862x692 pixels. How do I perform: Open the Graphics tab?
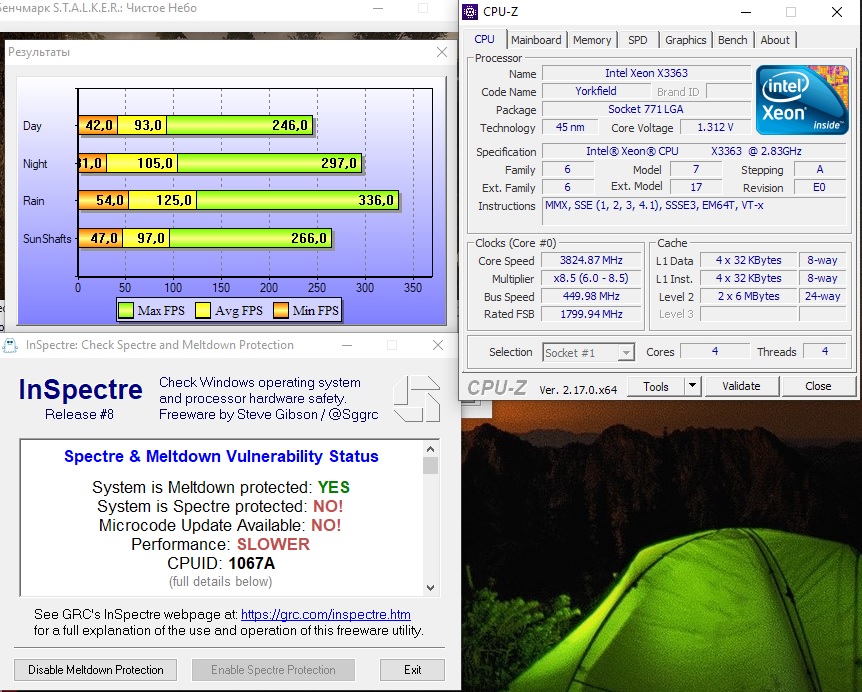(686, 40)
